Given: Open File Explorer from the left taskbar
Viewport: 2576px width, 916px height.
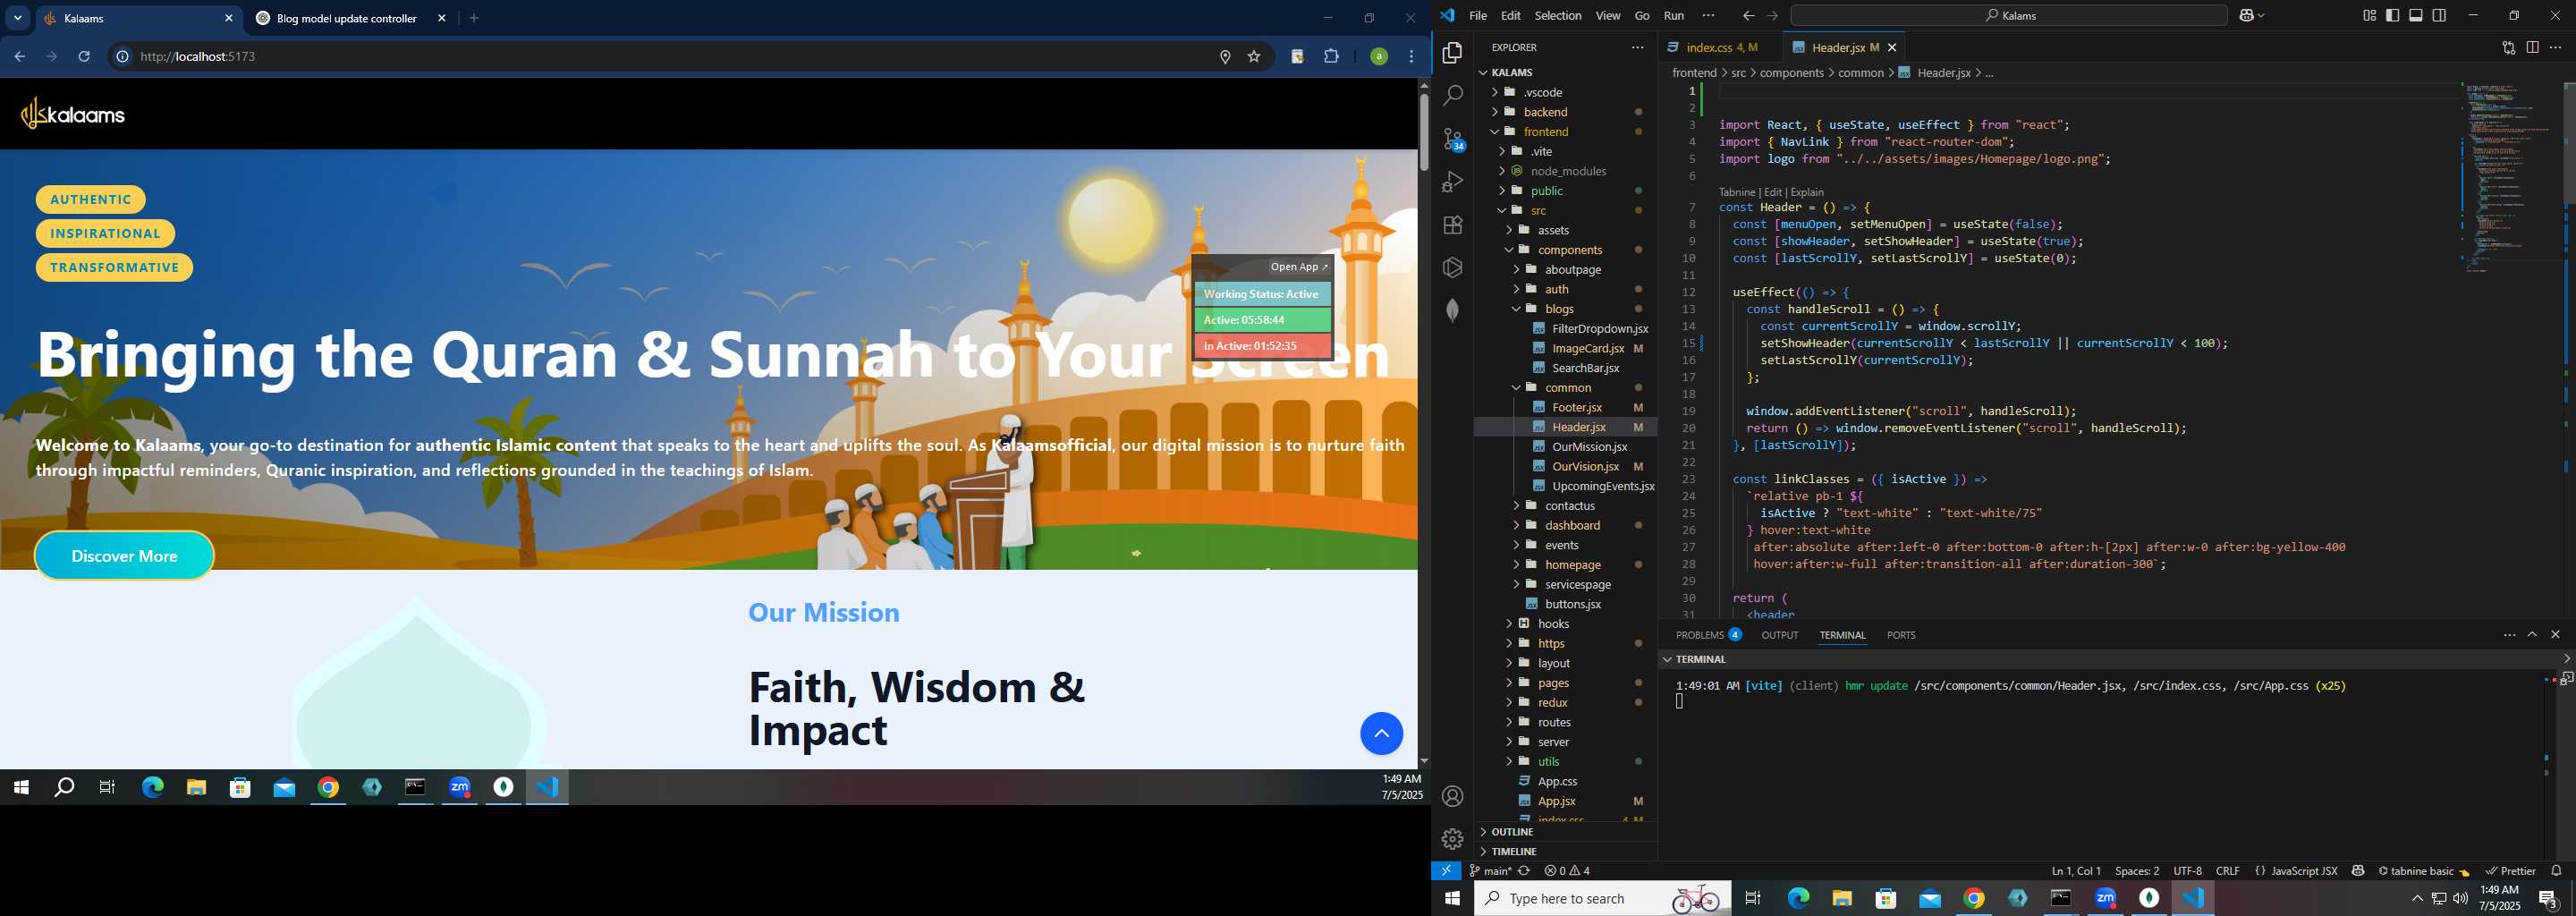Looking at the screenshot, I should pyautogui.click(x=196, y=788).
